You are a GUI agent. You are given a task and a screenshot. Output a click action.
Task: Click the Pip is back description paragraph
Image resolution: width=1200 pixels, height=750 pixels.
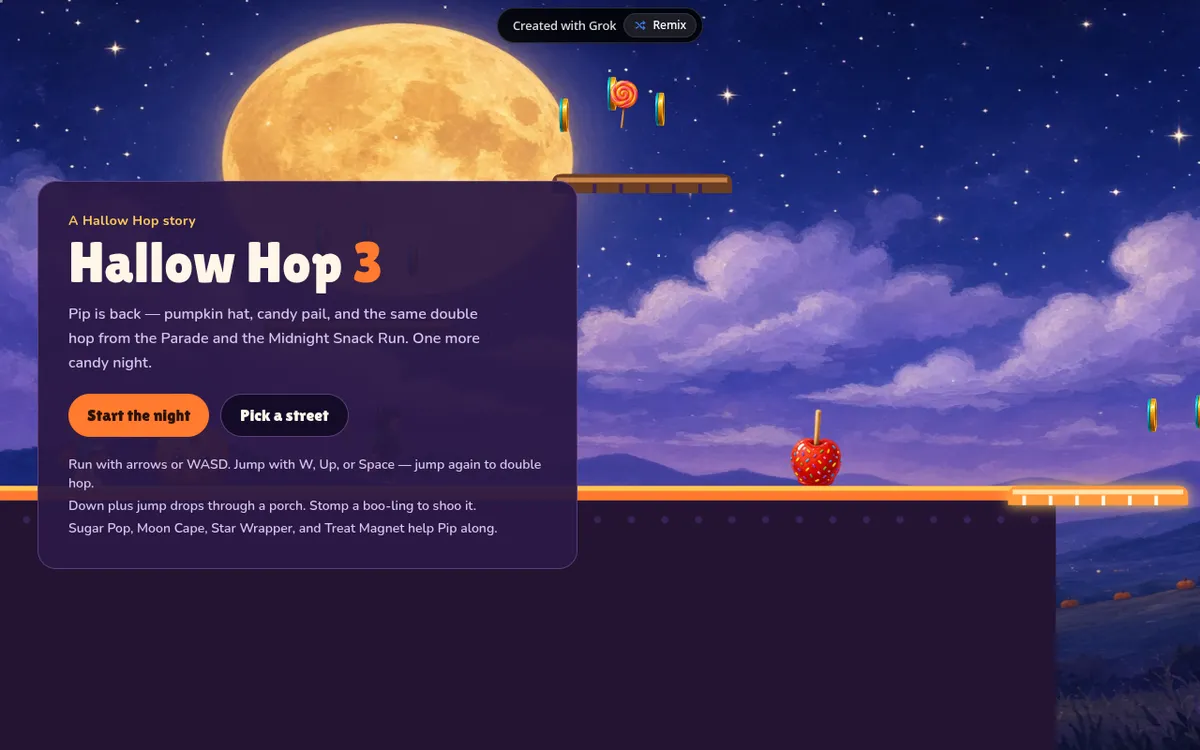tap(274, 338)
